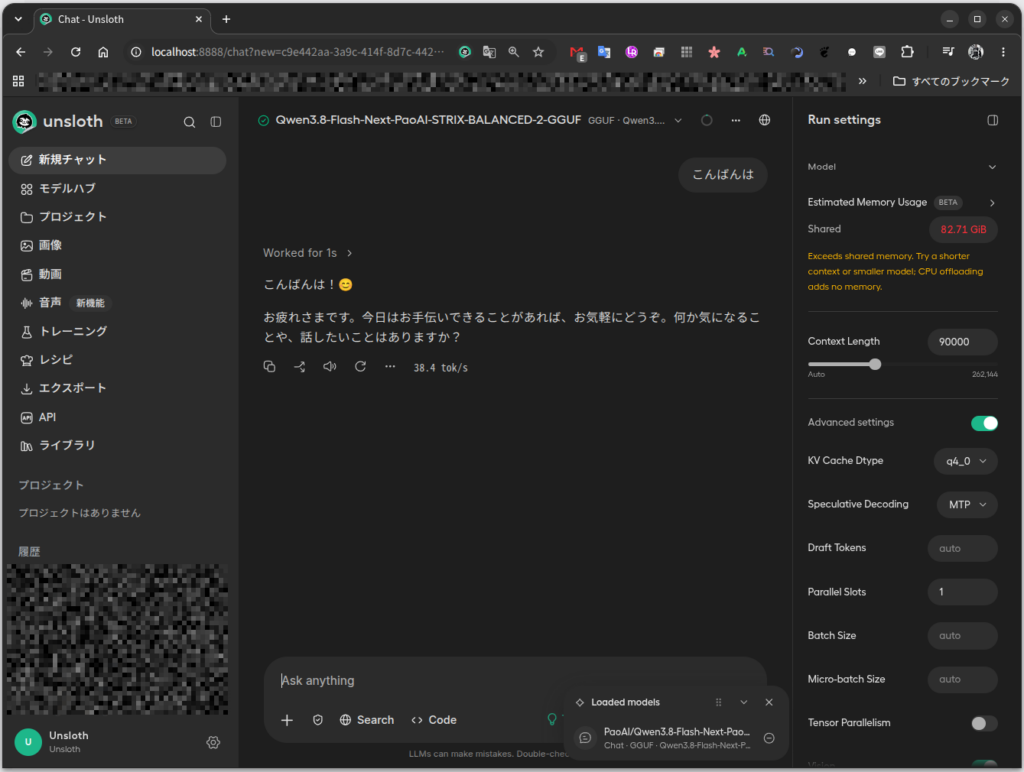Expand the Model section
Image resolution: width=1024 pixels, height=772 pixels.
pos(903,167)
